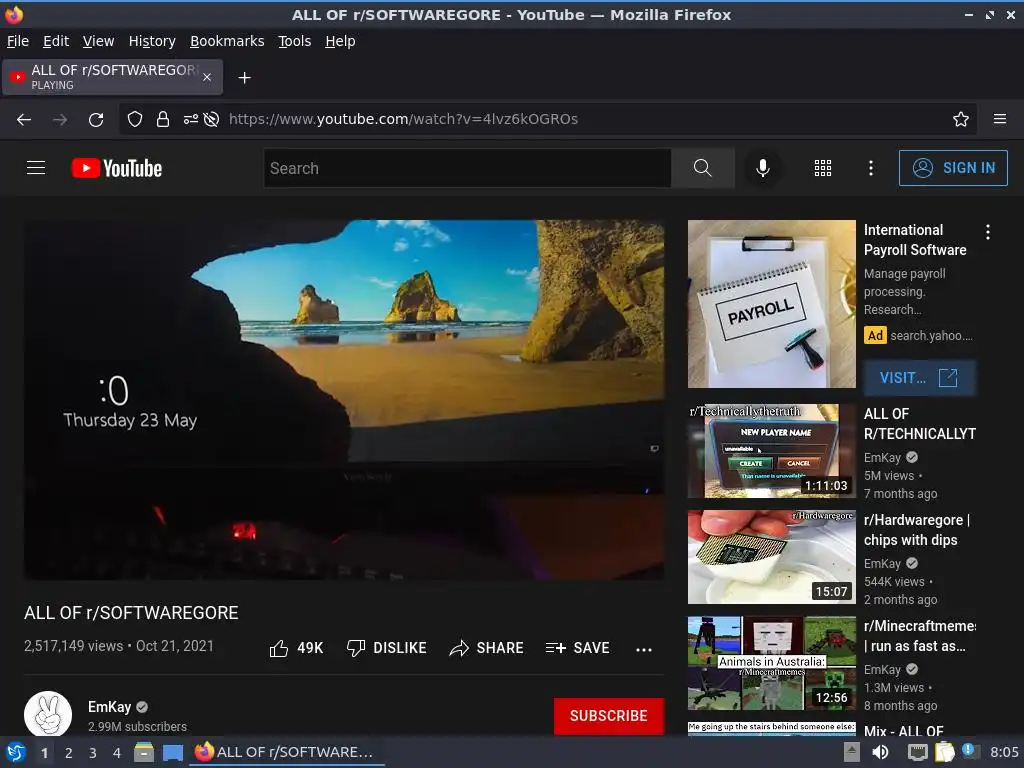
Task: Open the r/Minecraftmemes video title
Action: click(x=920, y=635)
